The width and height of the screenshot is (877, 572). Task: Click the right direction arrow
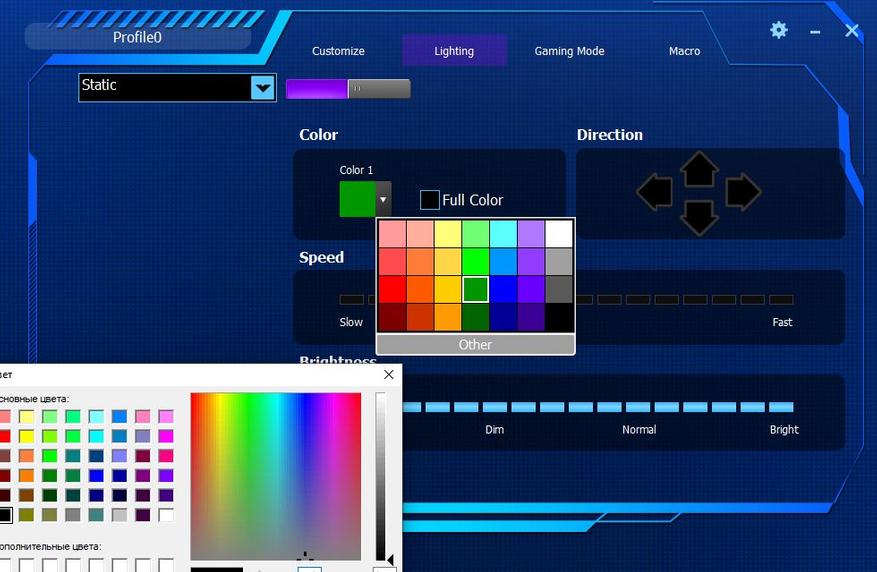pos(743,192)
